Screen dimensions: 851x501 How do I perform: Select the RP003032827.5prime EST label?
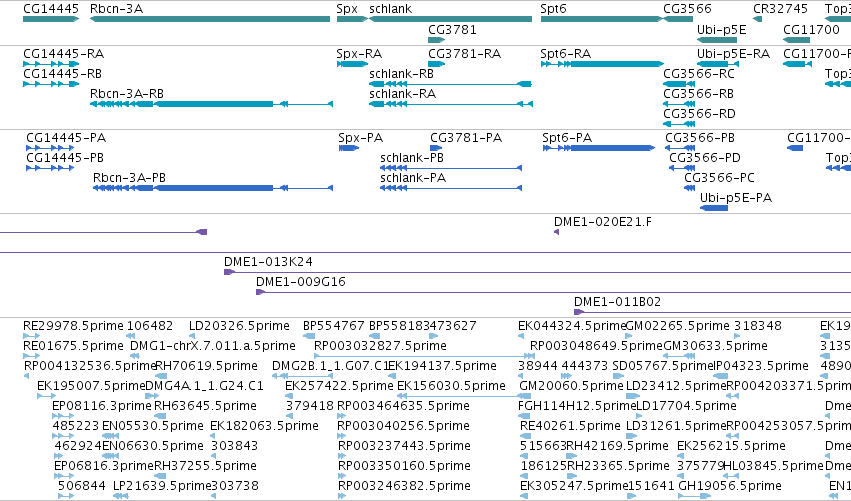[380, 346]
